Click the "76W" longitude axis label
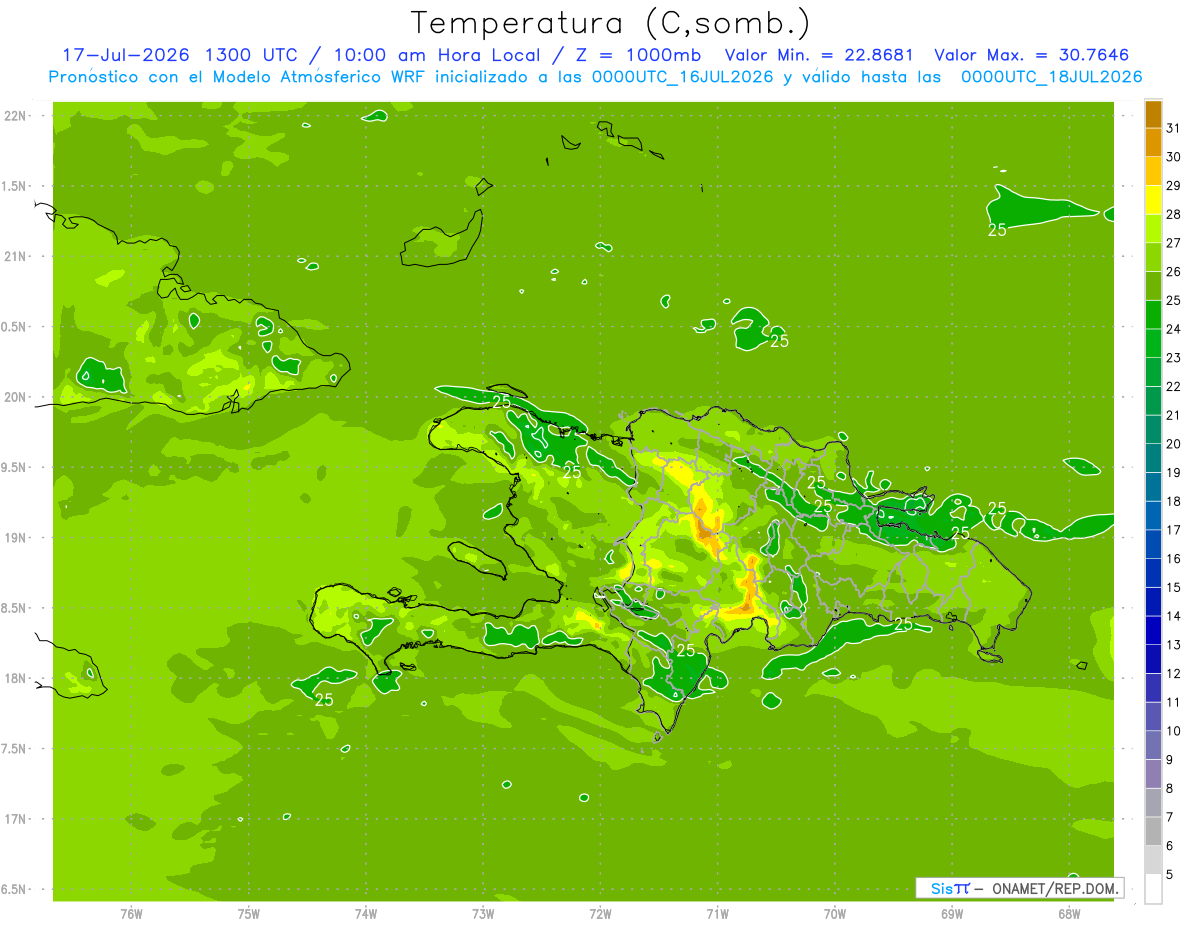Screen dimensions: 1200x927 131,914
